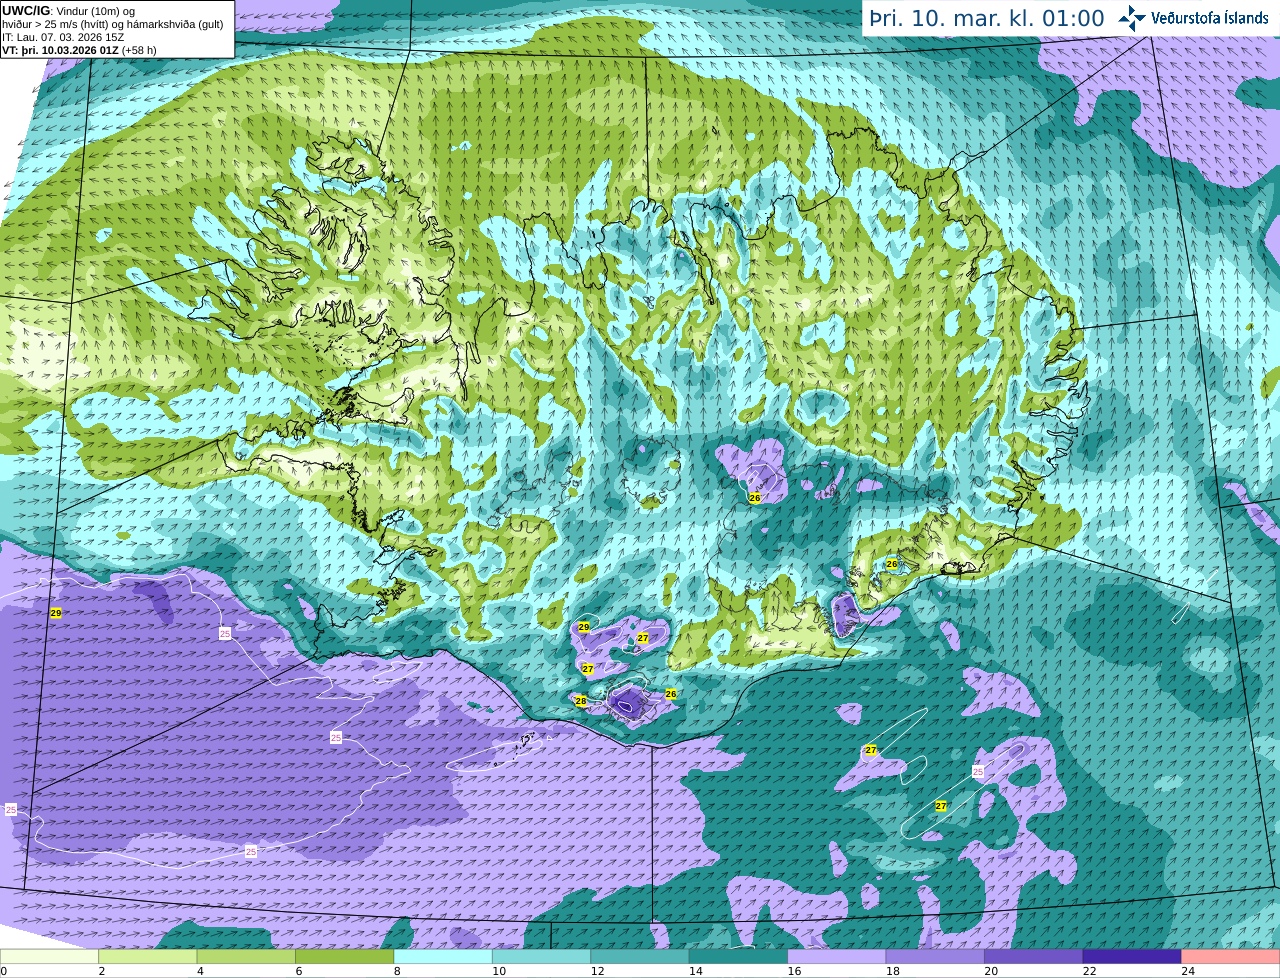1280x978 pixels.
Task: Pick the 22–24 m/s dark indigo legend swatch
Action: 1132,957
